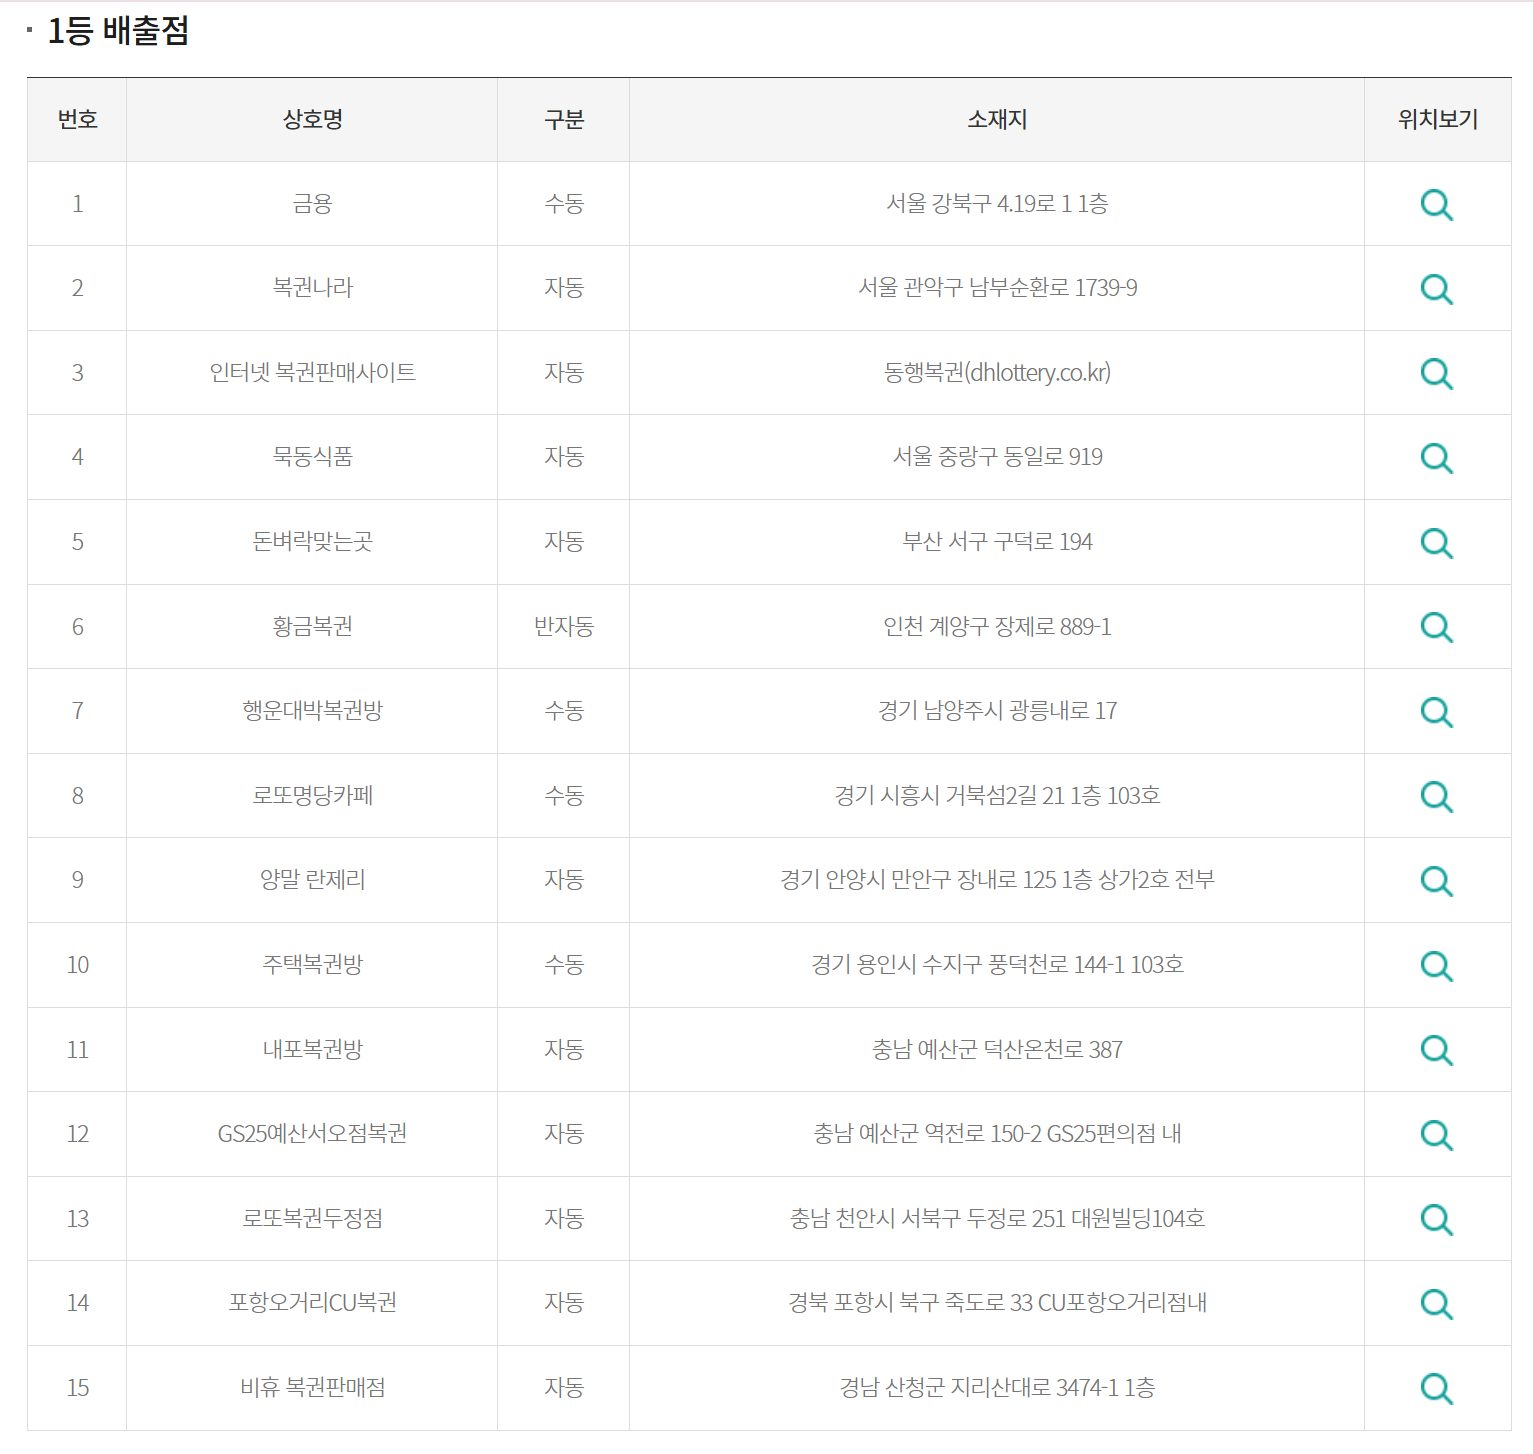This screenshot has width=1533, height=1454.
Task: Open location view for 복권나라
Action: (1437, 288)
